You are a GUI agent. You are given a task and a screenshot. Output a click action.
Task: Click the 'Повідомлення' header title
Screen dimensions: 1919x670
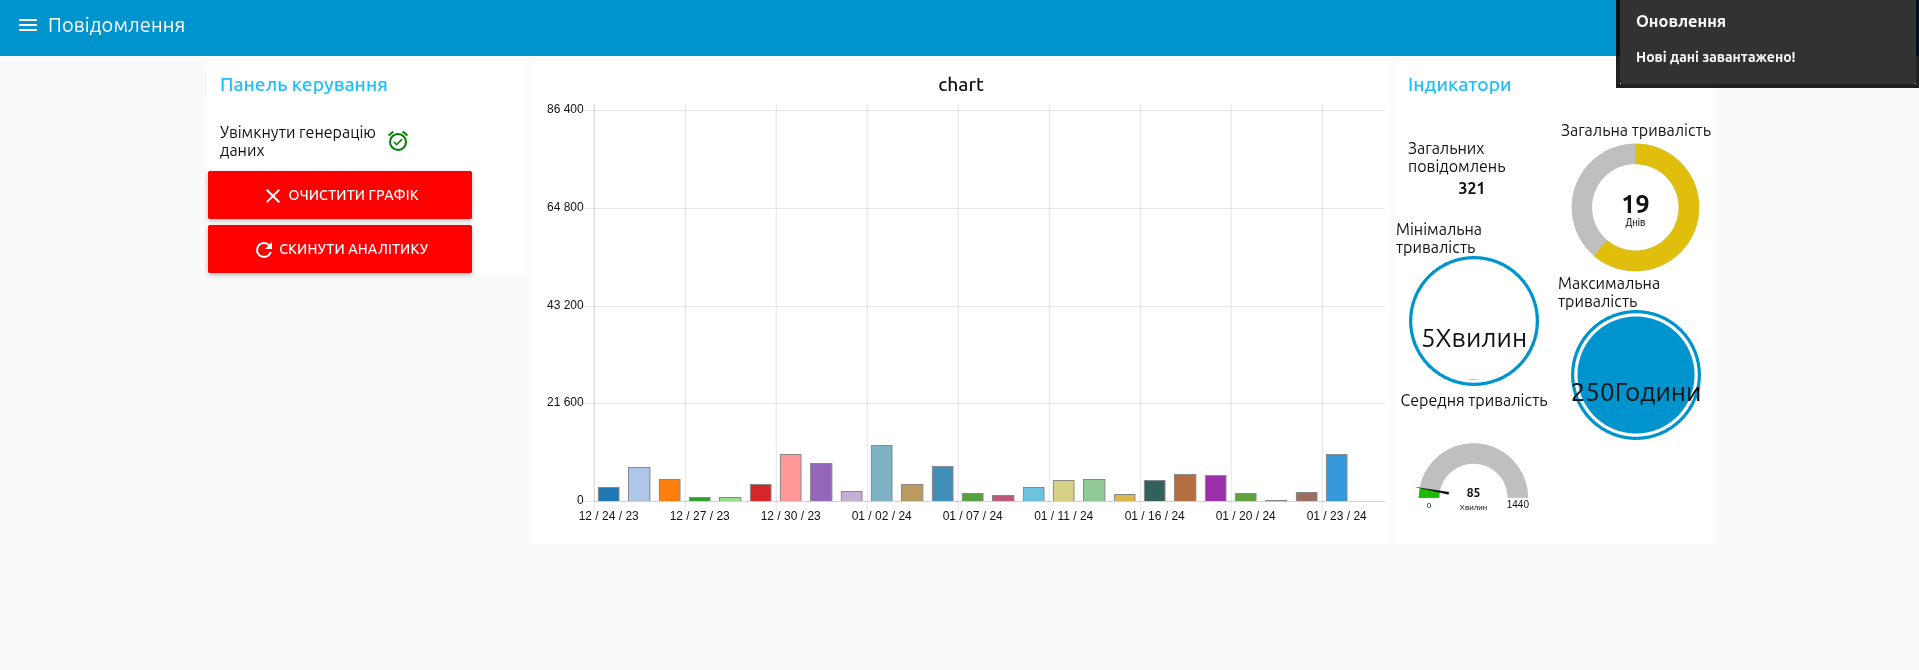(x=116, y=25)
